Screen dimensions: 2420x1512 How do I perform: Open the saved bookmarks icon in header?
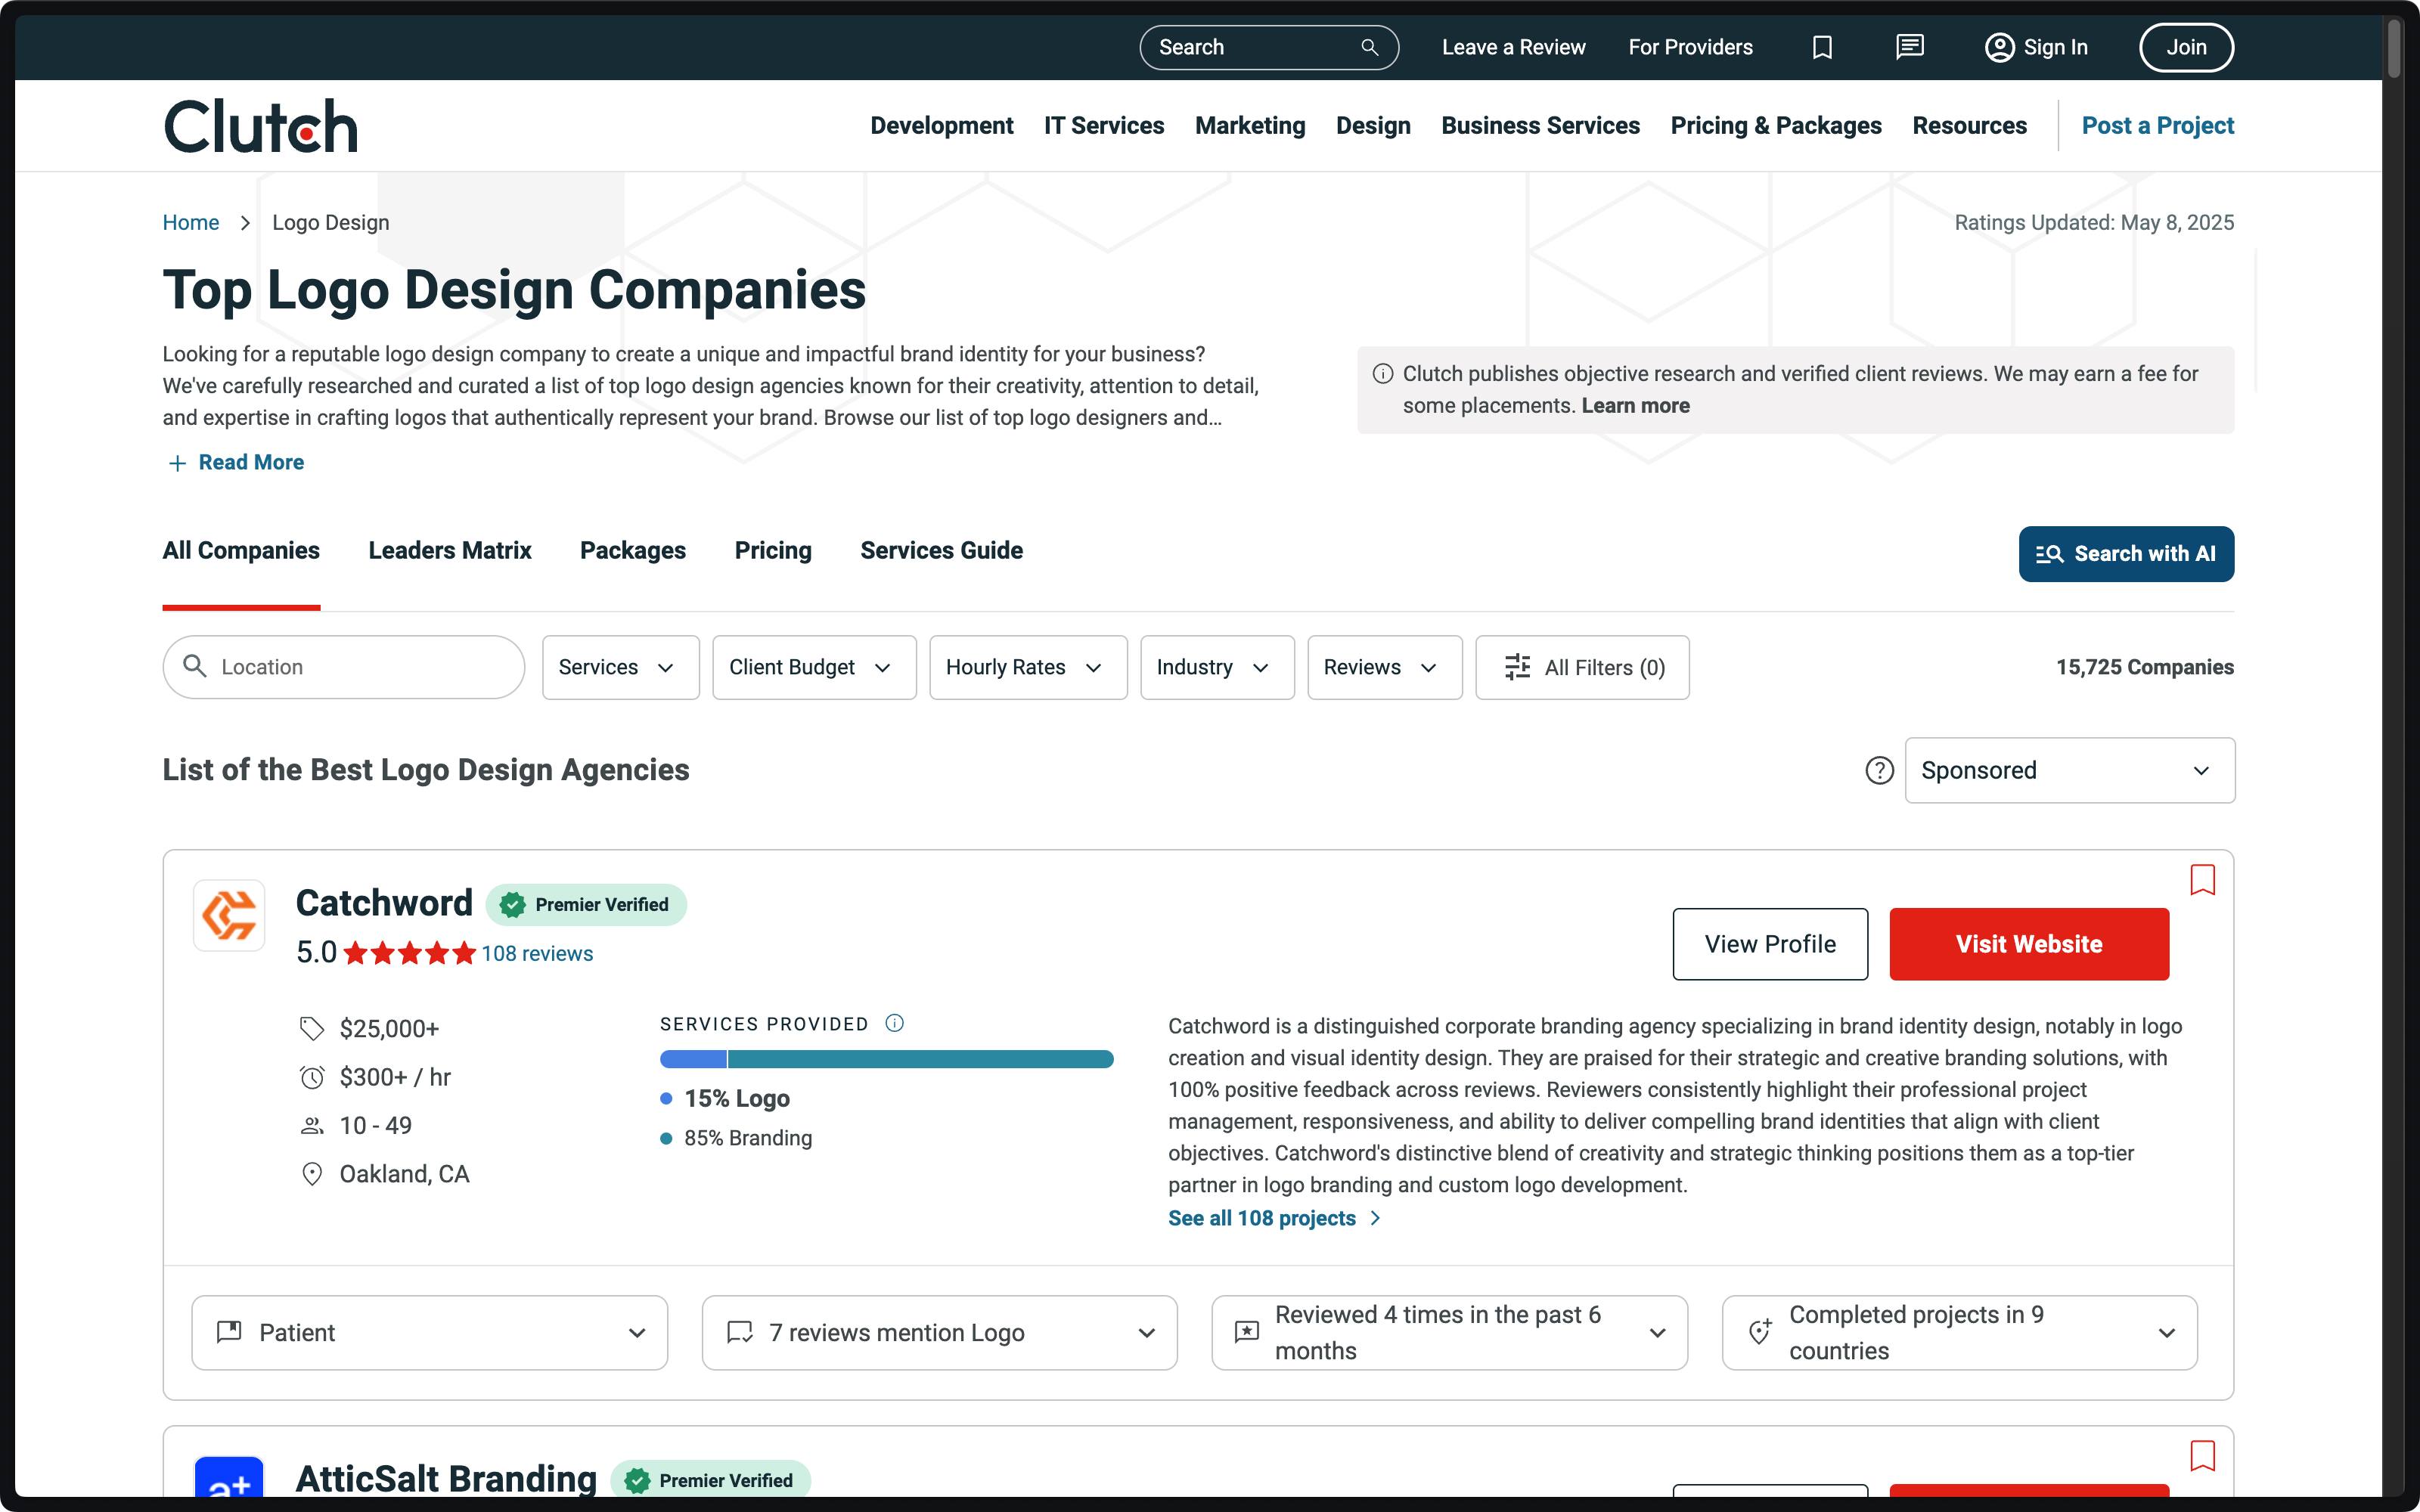1822,47
